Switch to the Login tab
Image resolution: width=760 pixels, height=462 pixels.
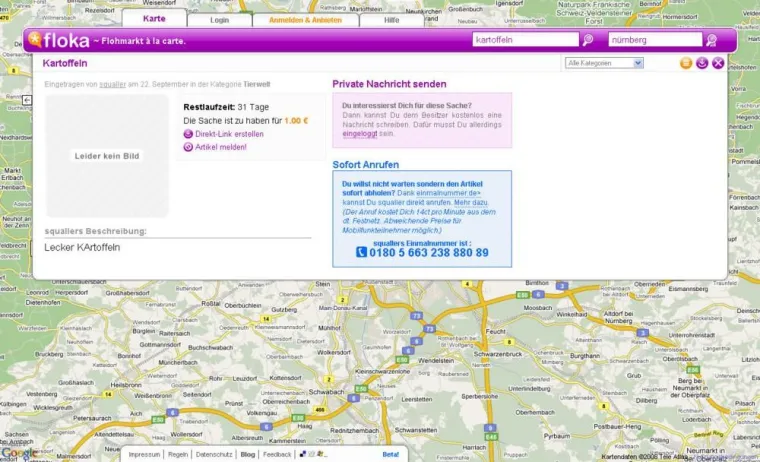tap(220, 20)
